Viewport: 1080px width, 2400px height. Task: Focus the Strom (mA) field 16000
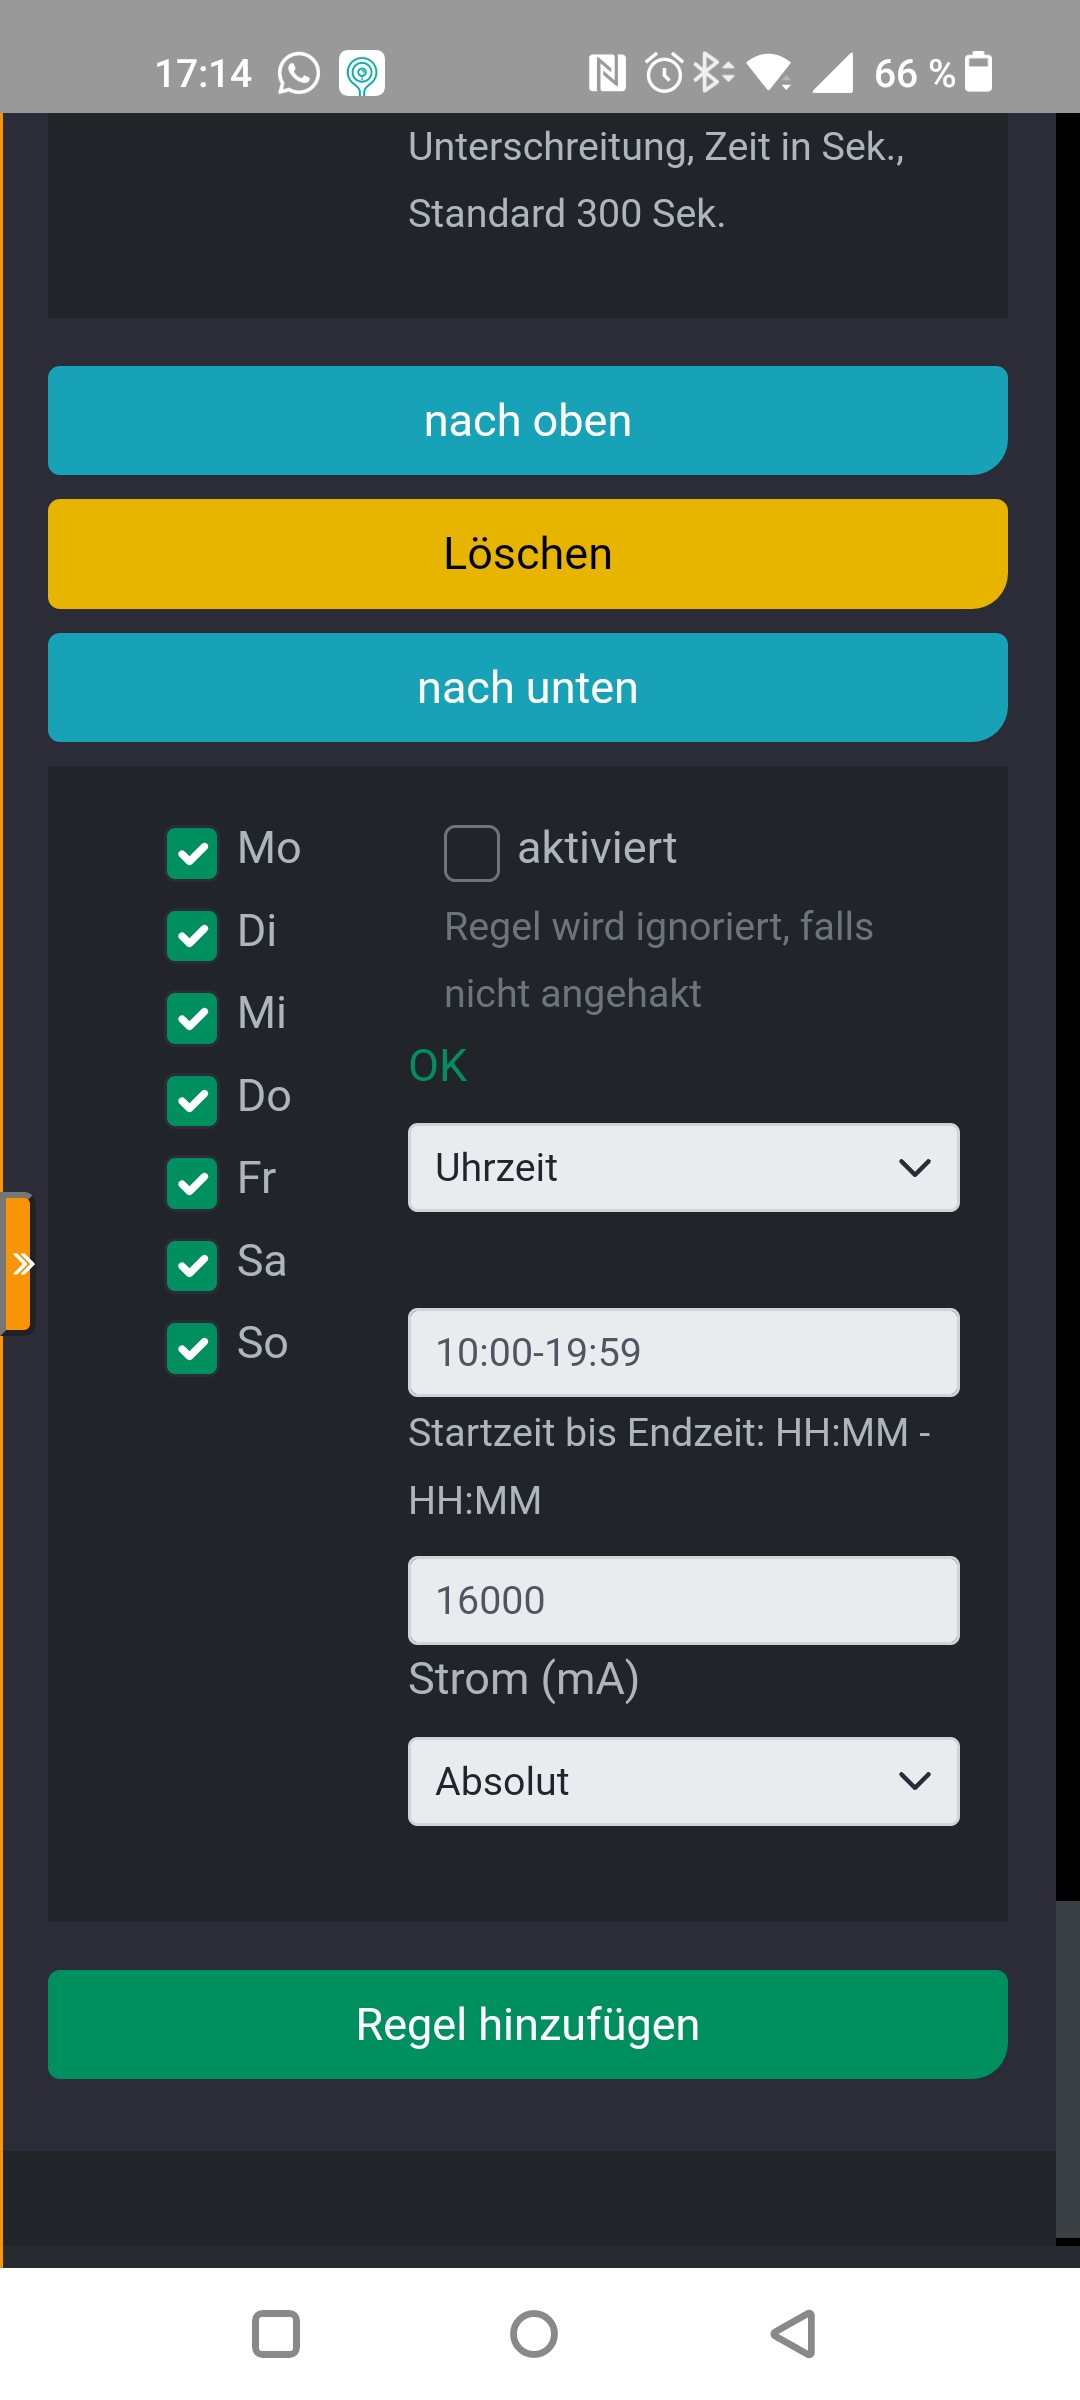pyautogui.click(x=684, y=1600)
